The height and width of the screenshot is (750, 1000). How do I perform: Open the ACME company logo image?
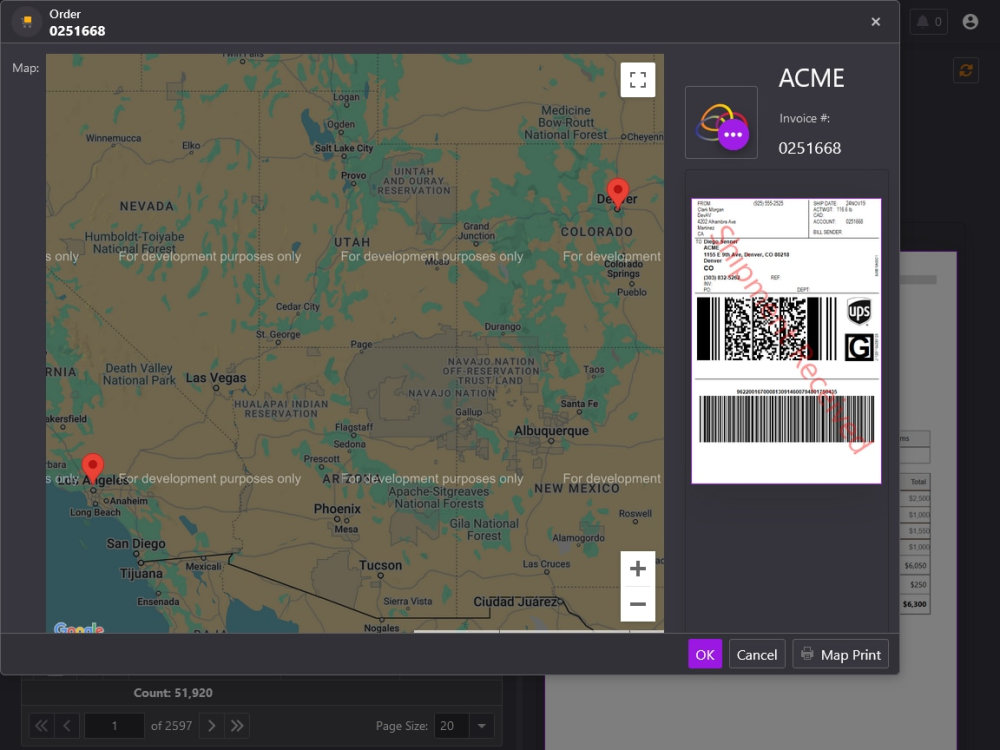(x=721, y=122)
